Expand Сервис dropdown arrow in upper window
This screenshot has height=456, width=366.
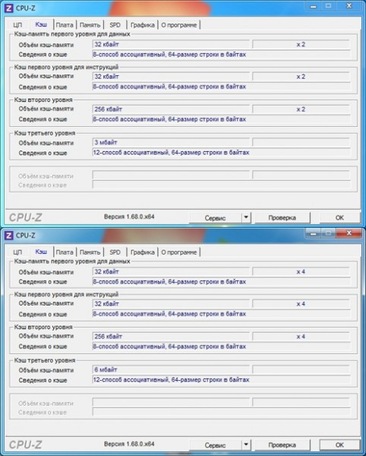(246, 217)
